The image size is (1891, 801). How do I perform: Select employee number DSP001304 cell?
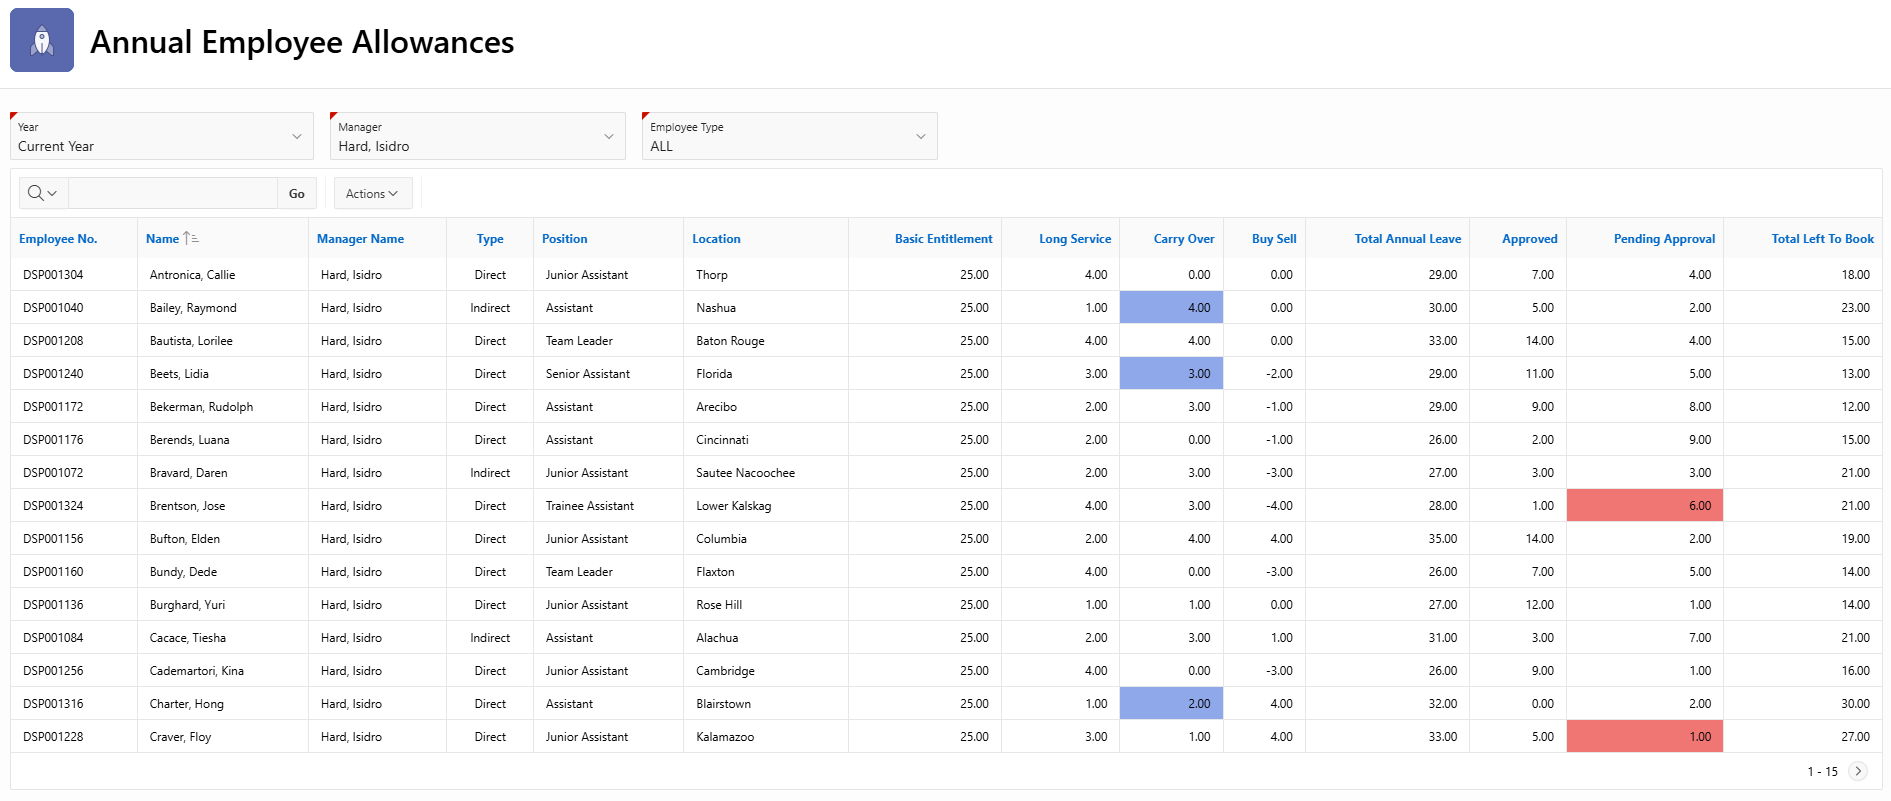point(54,275)
